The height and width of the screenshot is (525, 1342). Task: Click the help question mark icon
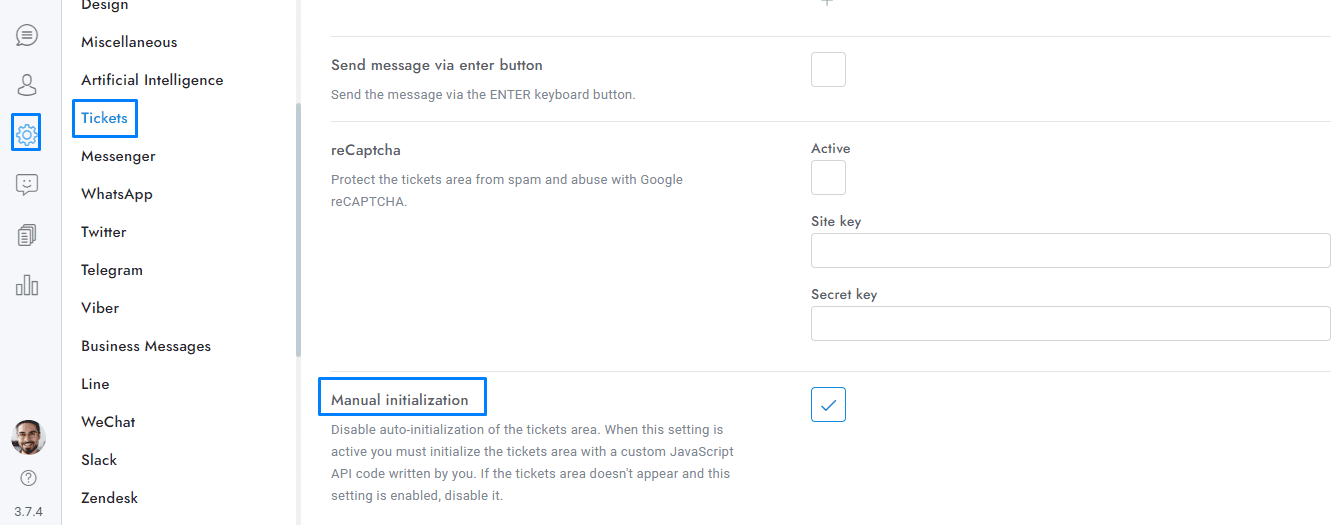28,478
